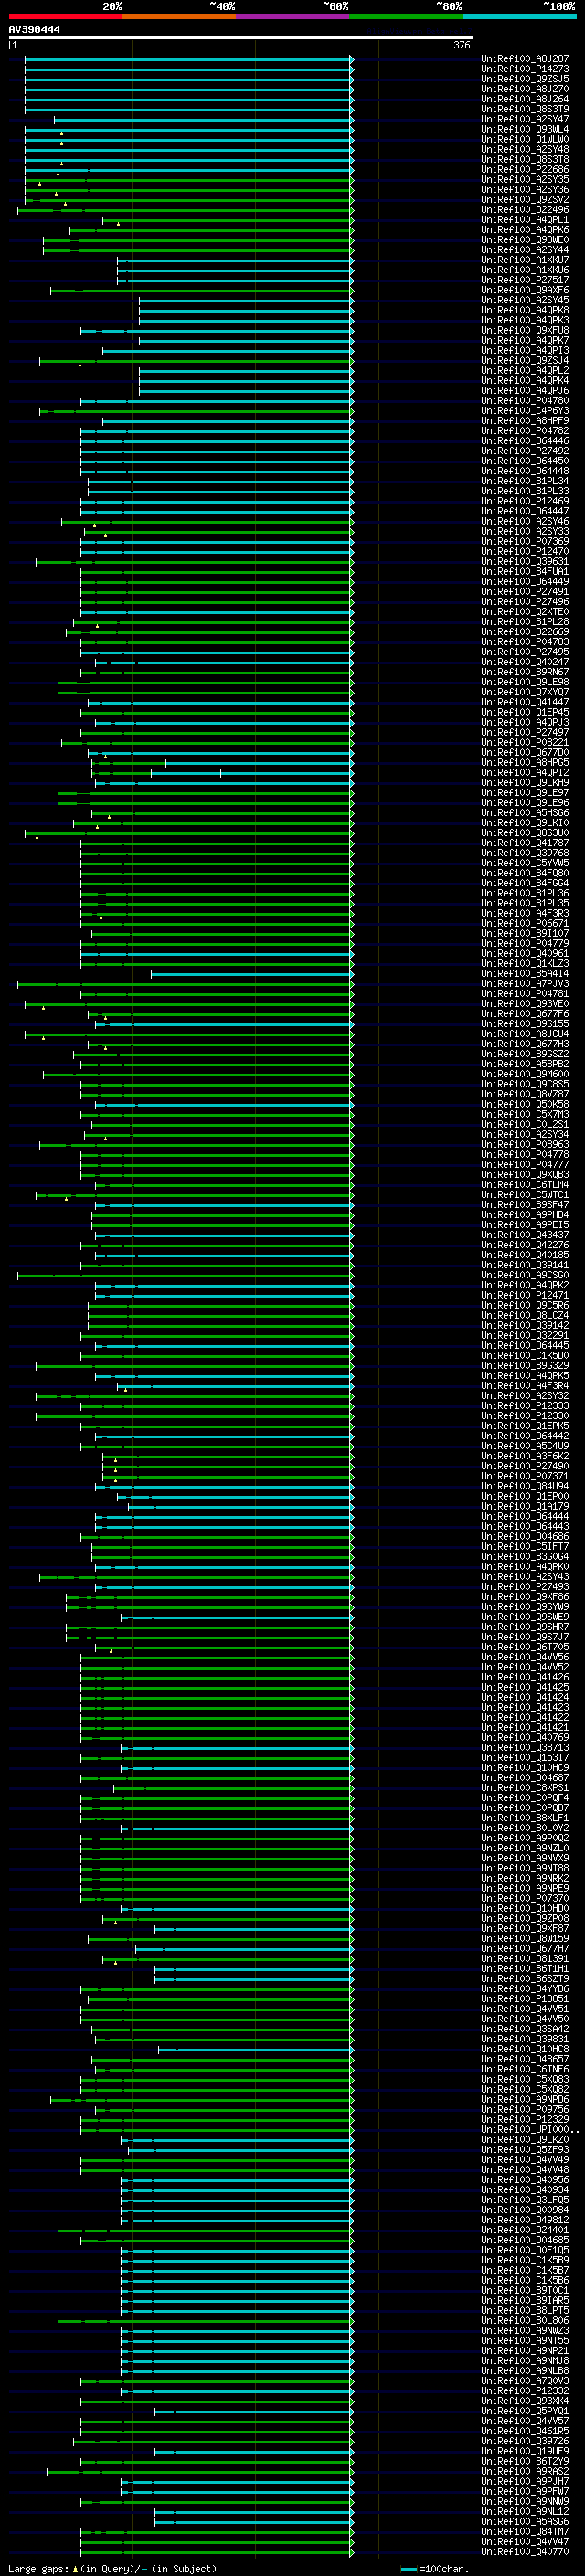
Task: Open the UniRef100_P08963 entry
Action: (525, 1144)
